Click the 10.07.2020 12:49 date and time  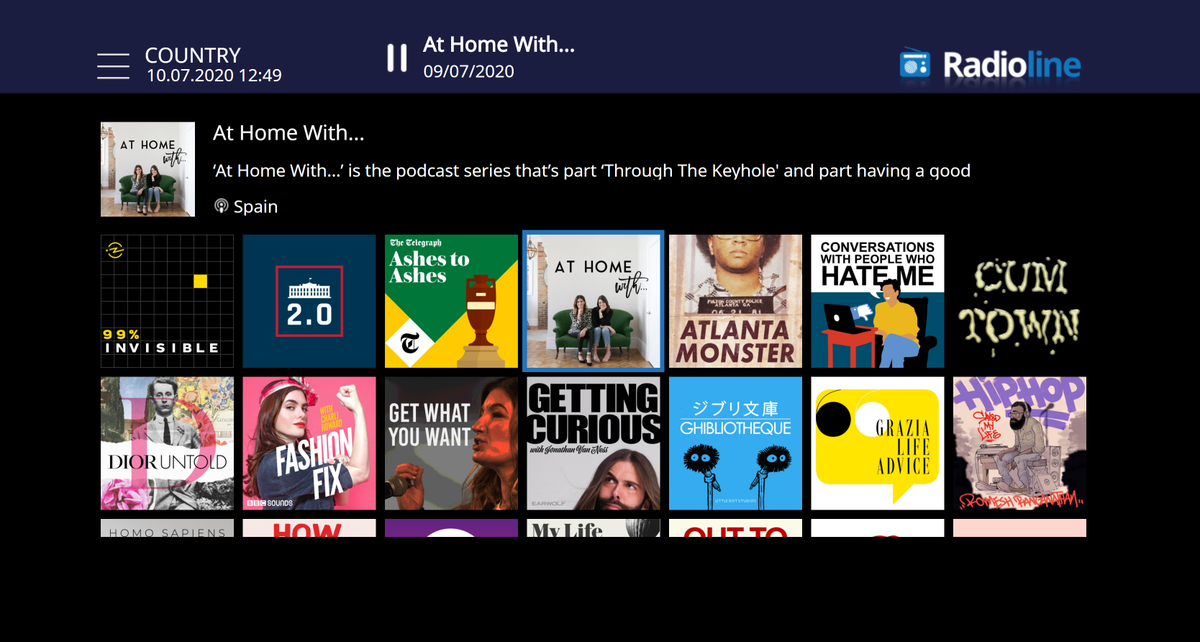tap(214, 75)
